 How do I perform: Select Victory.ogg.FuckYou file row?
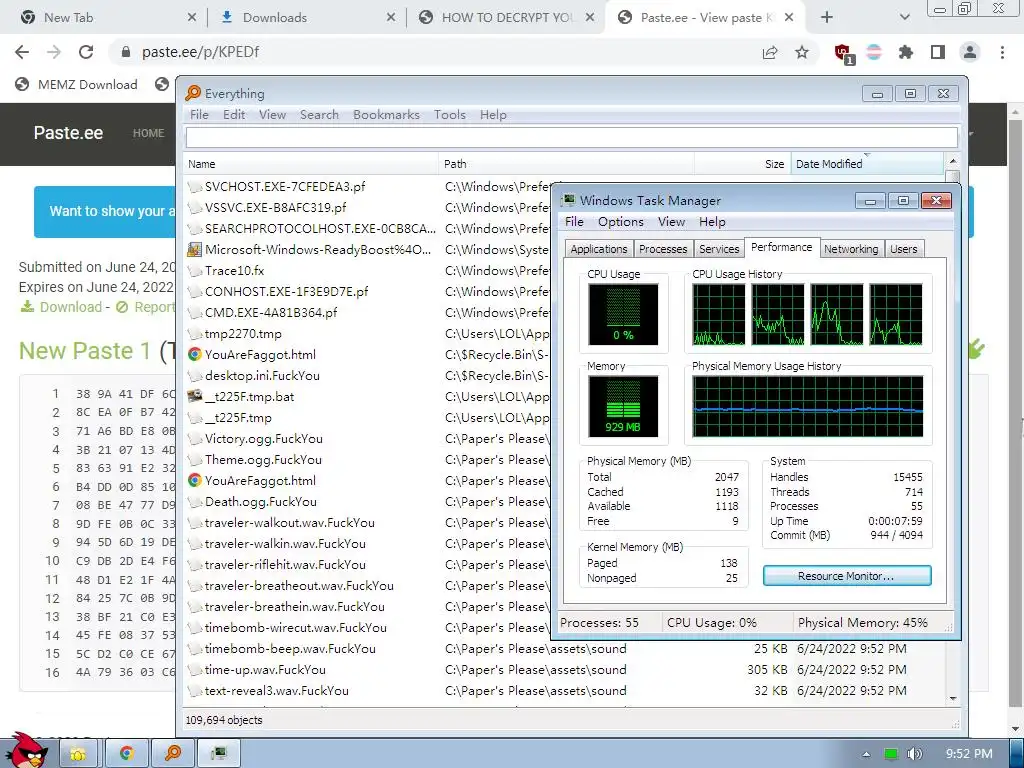pyautogui.click(x=264, y=439)
